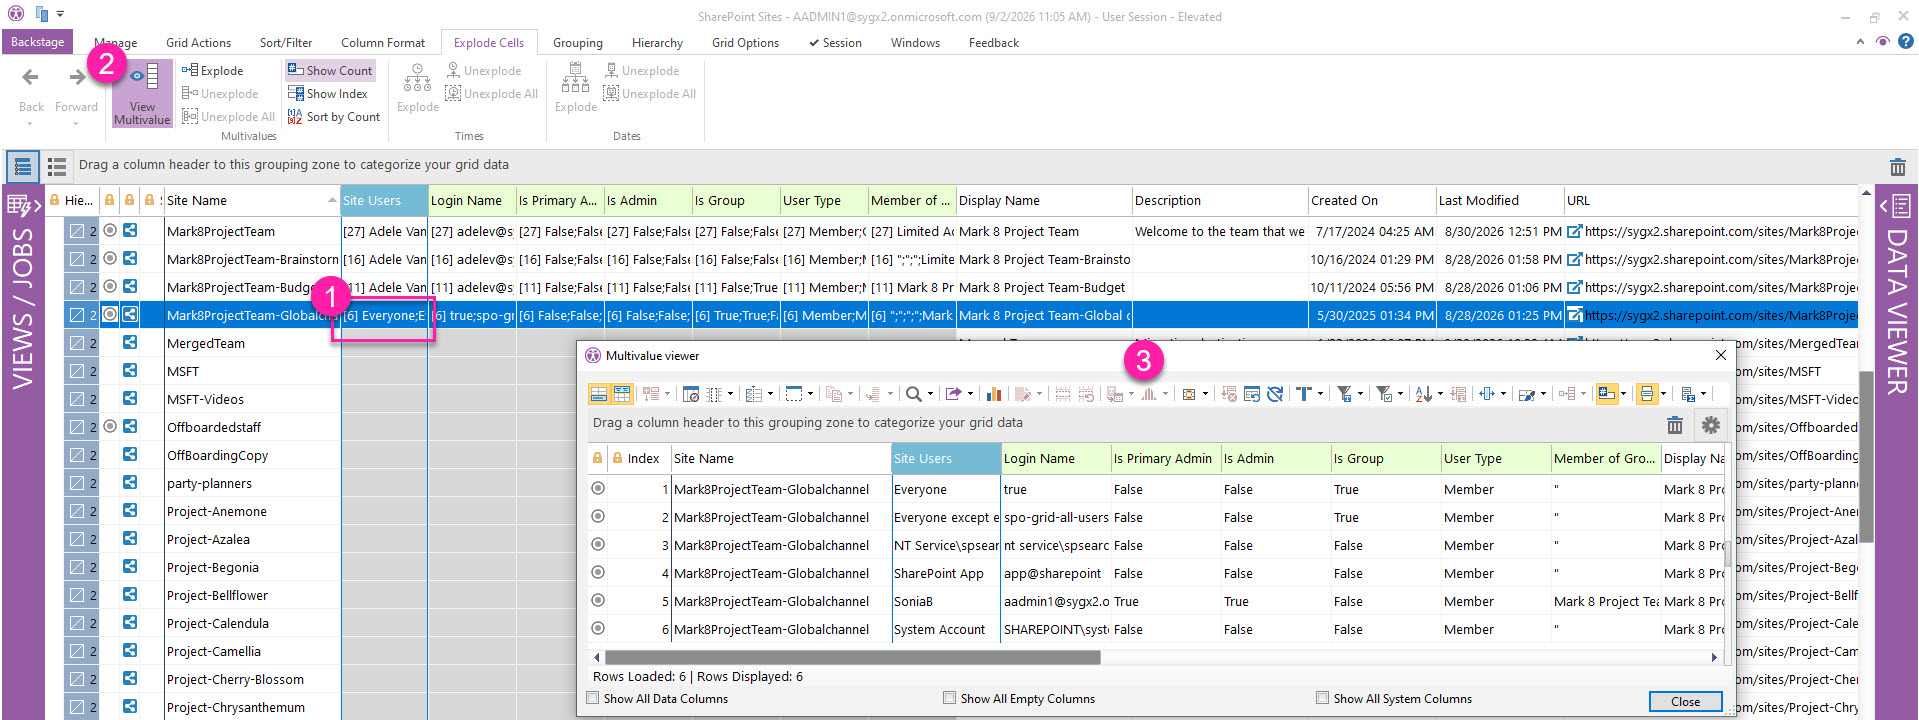Toggle the checkbox for the Mark8ProjectTeam row
This screenshot has height=720, width=1919.
(76, 231)
